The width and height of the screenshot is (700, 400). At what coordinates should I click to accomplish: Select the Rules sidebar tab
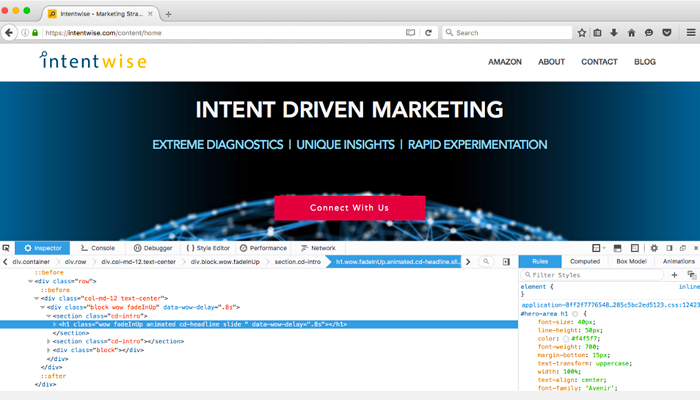point(540,261)
